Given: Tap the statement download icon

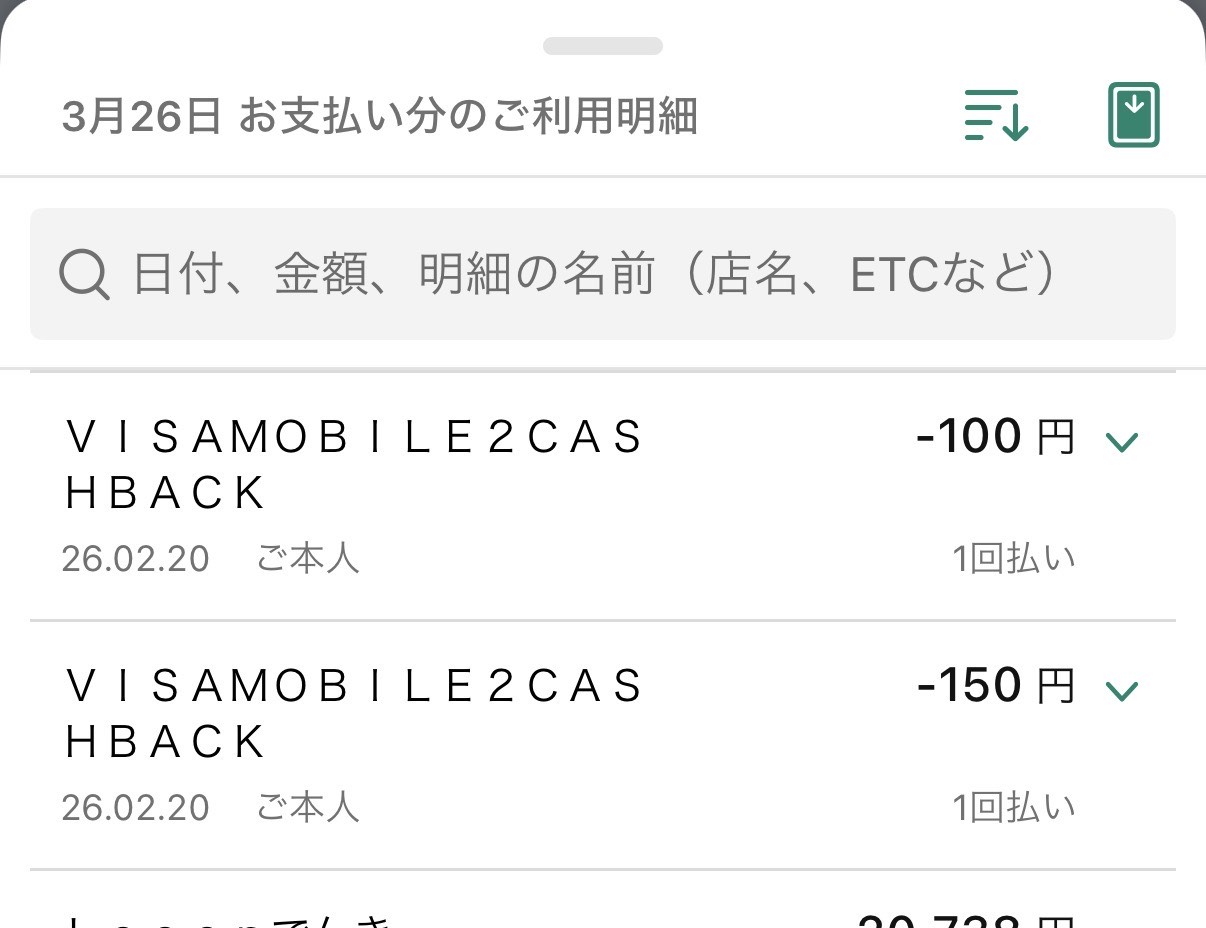Looking at the screenshot, I should pos(1133,115).
